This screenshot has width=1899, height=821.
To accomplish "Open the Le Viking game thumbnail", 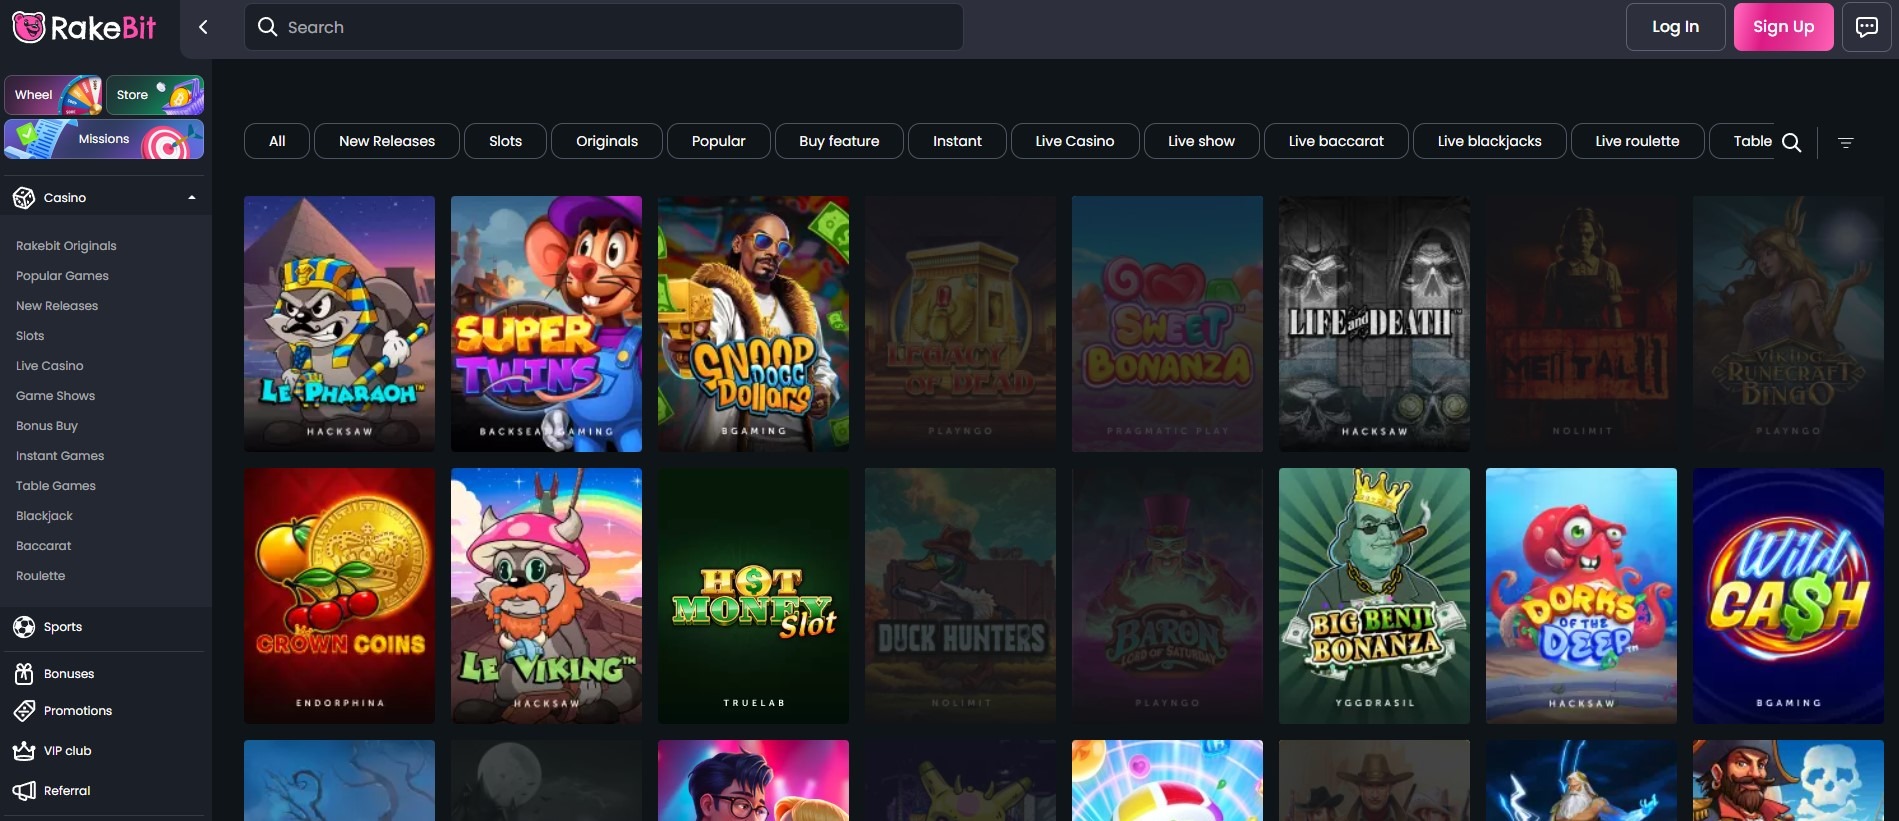I will [546, 596].
